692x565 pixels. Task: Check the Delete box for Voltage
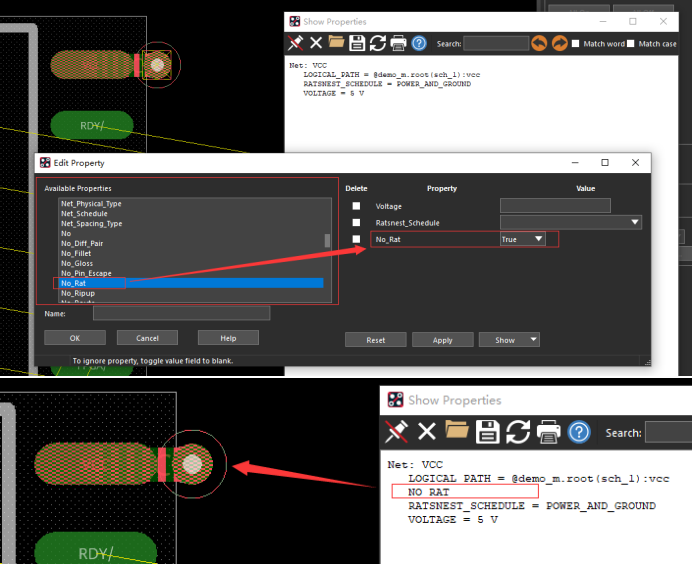tap(356, 206)
